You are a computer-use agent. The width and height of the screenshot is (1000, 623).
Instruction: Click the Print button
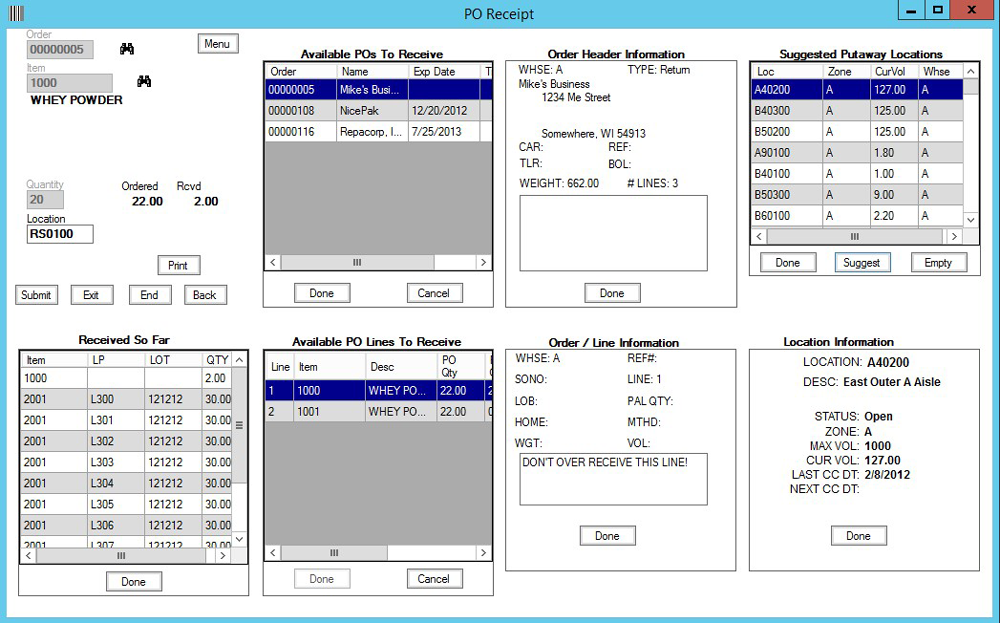(179, 265)
